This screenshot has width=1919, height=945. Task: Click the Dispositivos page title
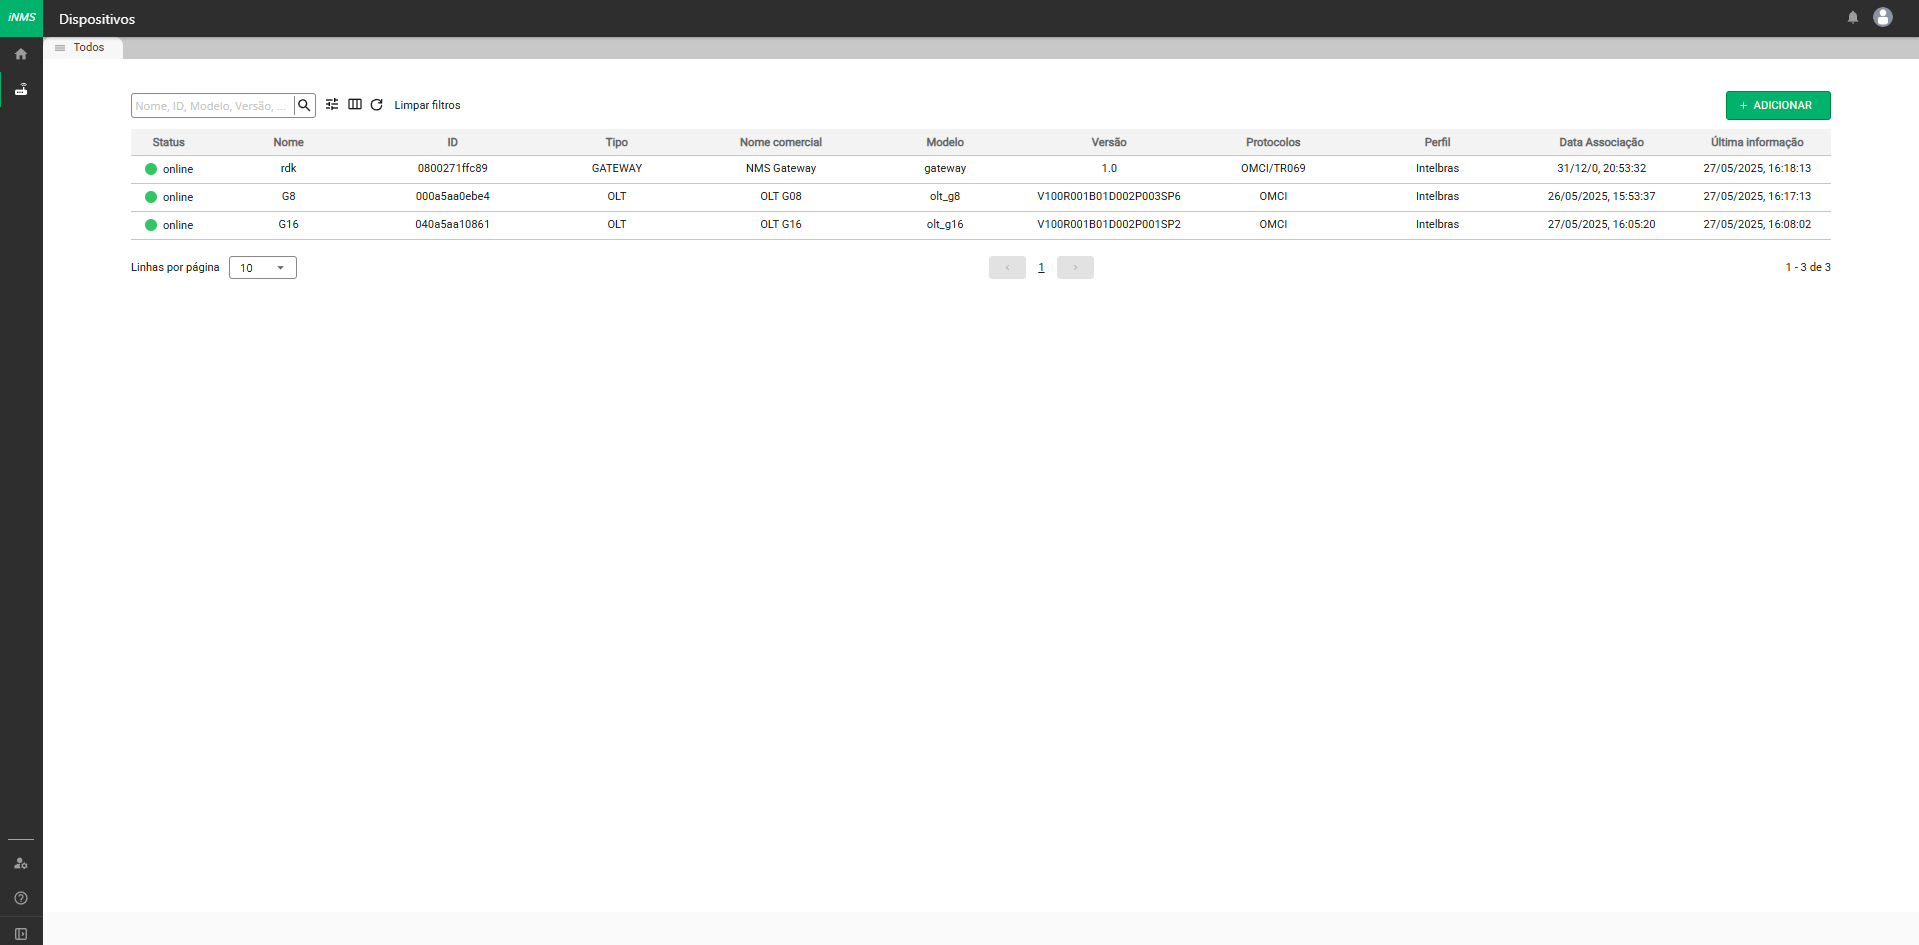[97, 19]
